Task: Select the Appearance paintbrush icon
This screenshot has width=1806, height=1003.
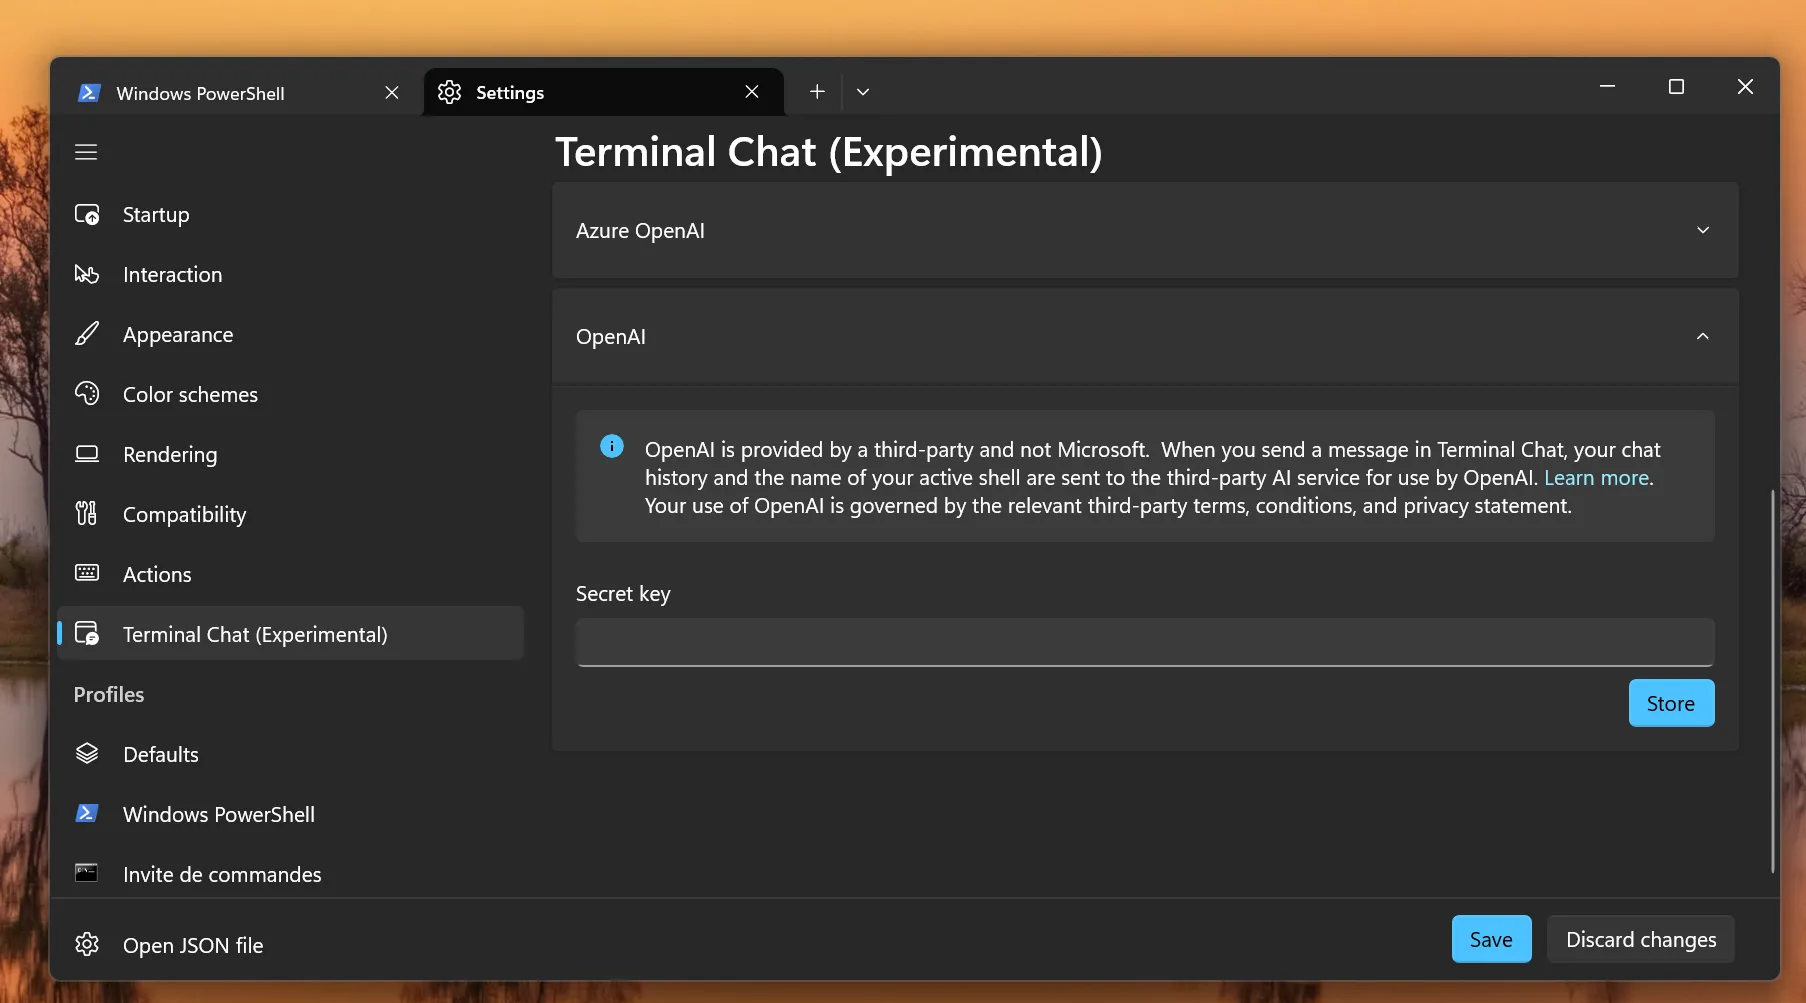Action: pyautogui.click(x=87, y=334)
